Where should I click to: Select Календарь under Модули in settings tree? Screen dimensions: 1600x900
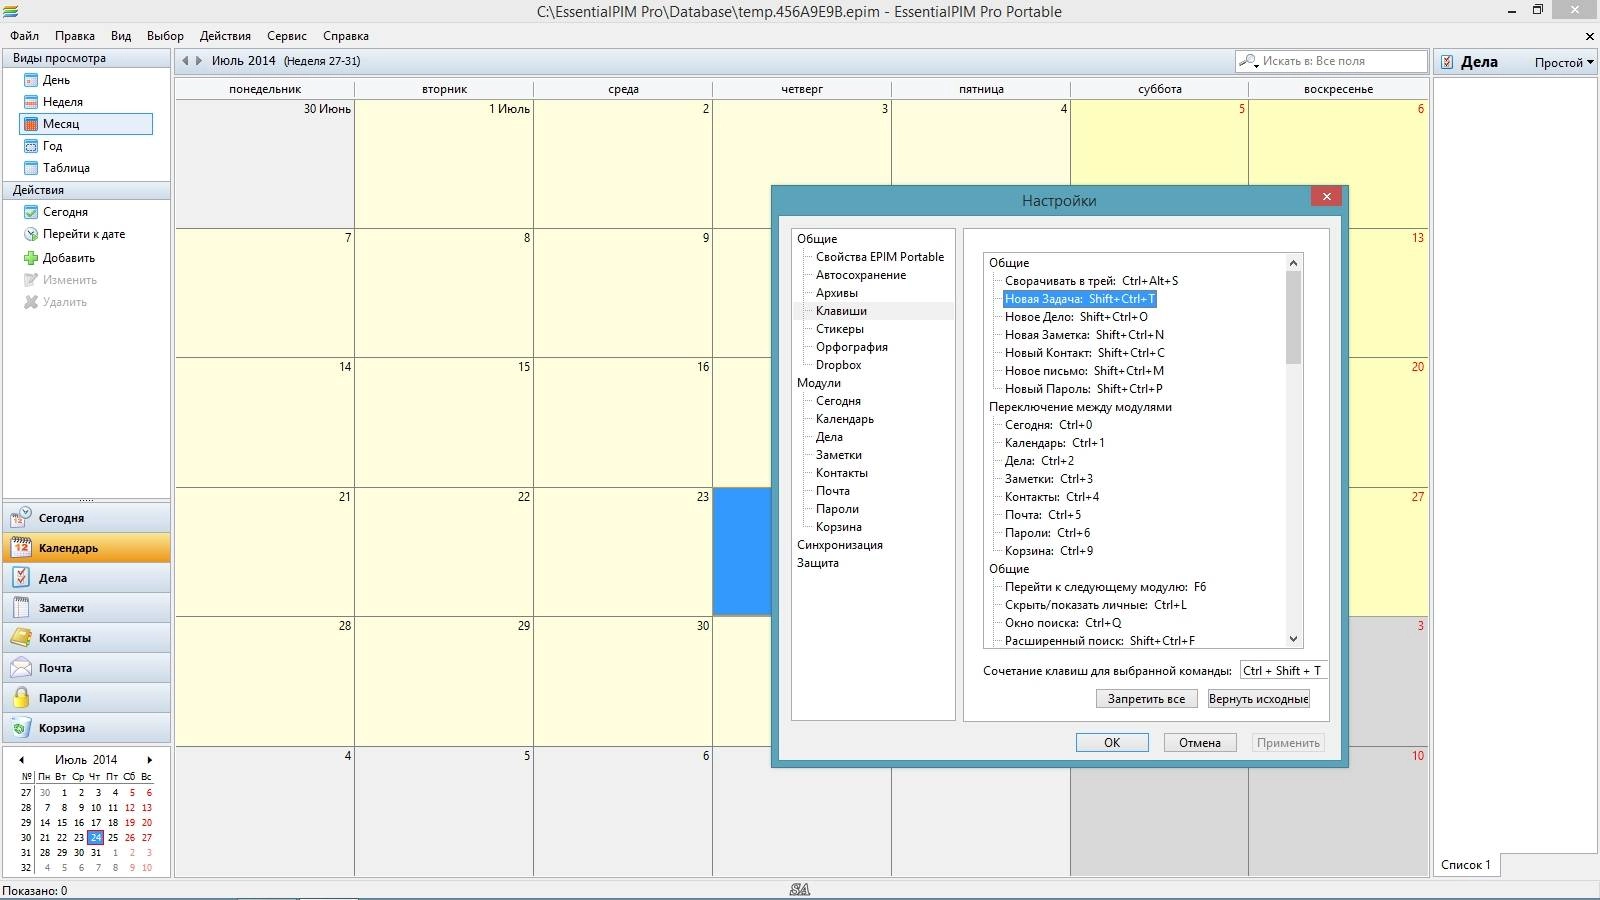pos(845,419)
